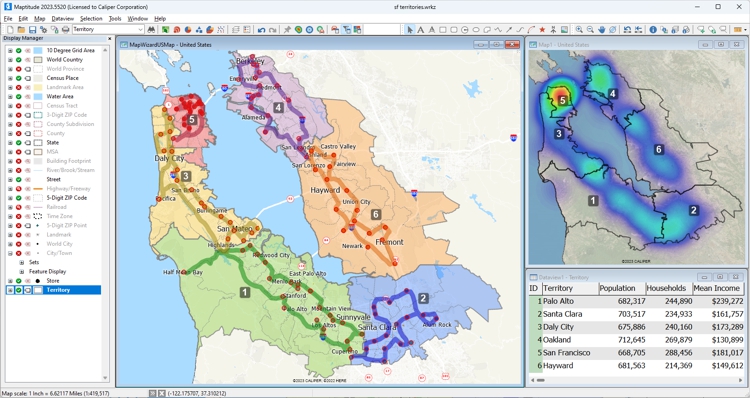Close the Display Manager panel
The height and width of the screenshot is (398, 750).
(x=110, y=39)
